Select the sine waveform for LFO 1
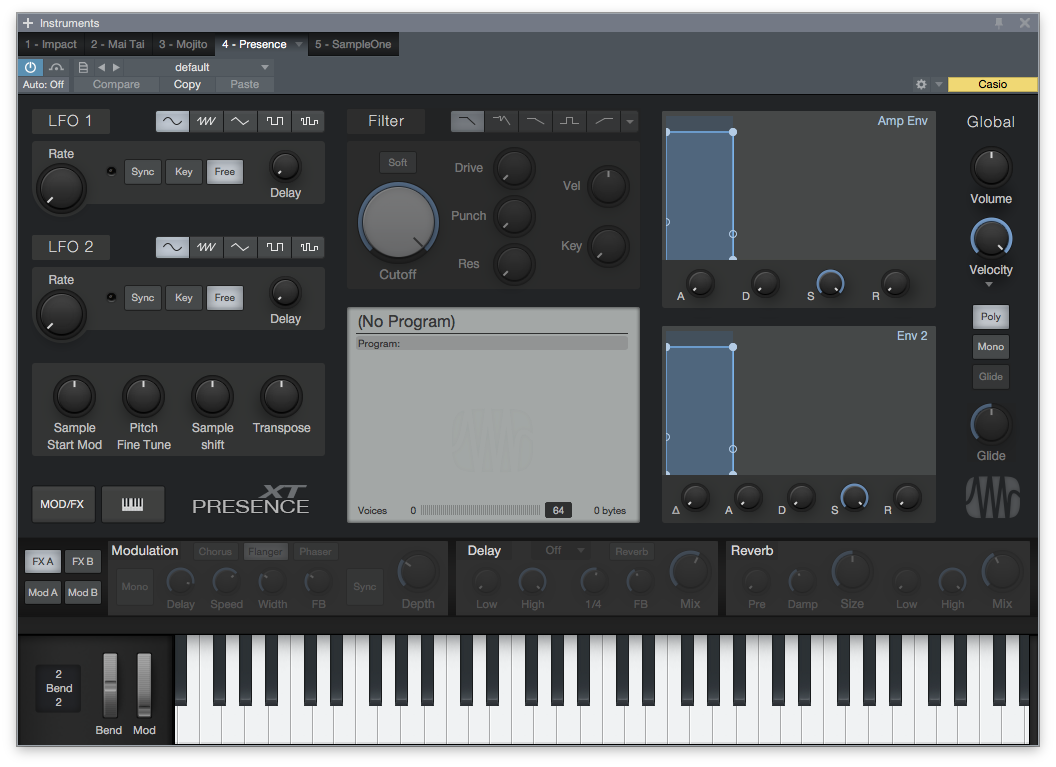The width and height of the screenshot is (1056, 767). click(172, 121)
